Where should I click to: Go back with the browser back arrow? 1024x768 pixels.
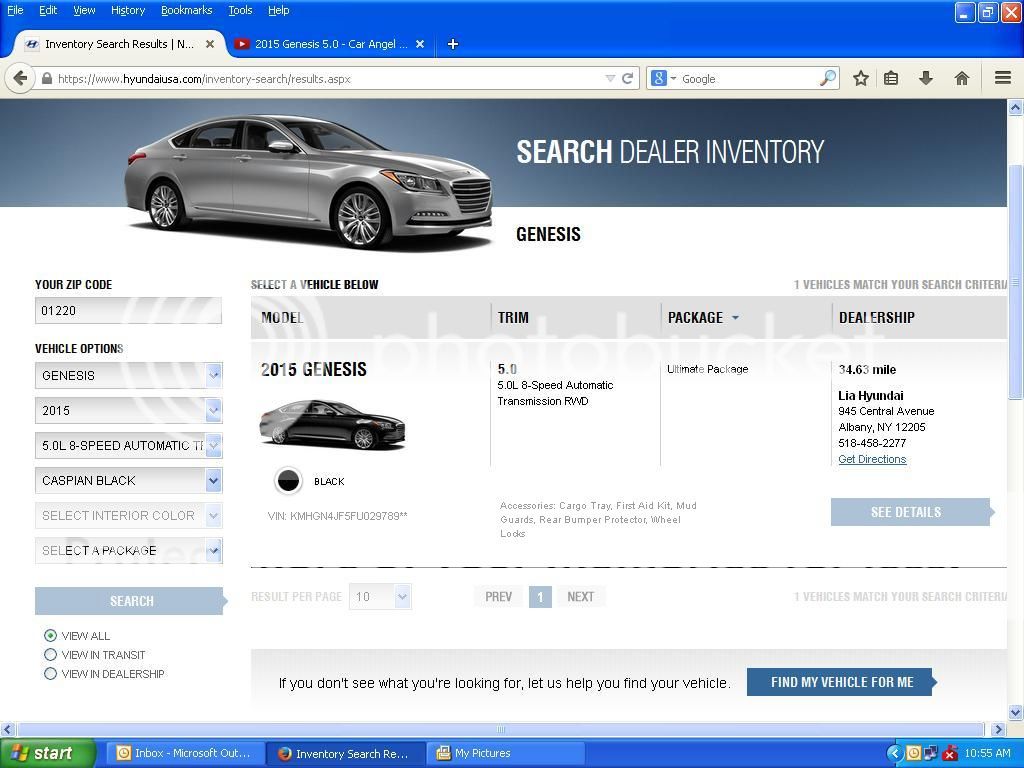click(20, 78)
